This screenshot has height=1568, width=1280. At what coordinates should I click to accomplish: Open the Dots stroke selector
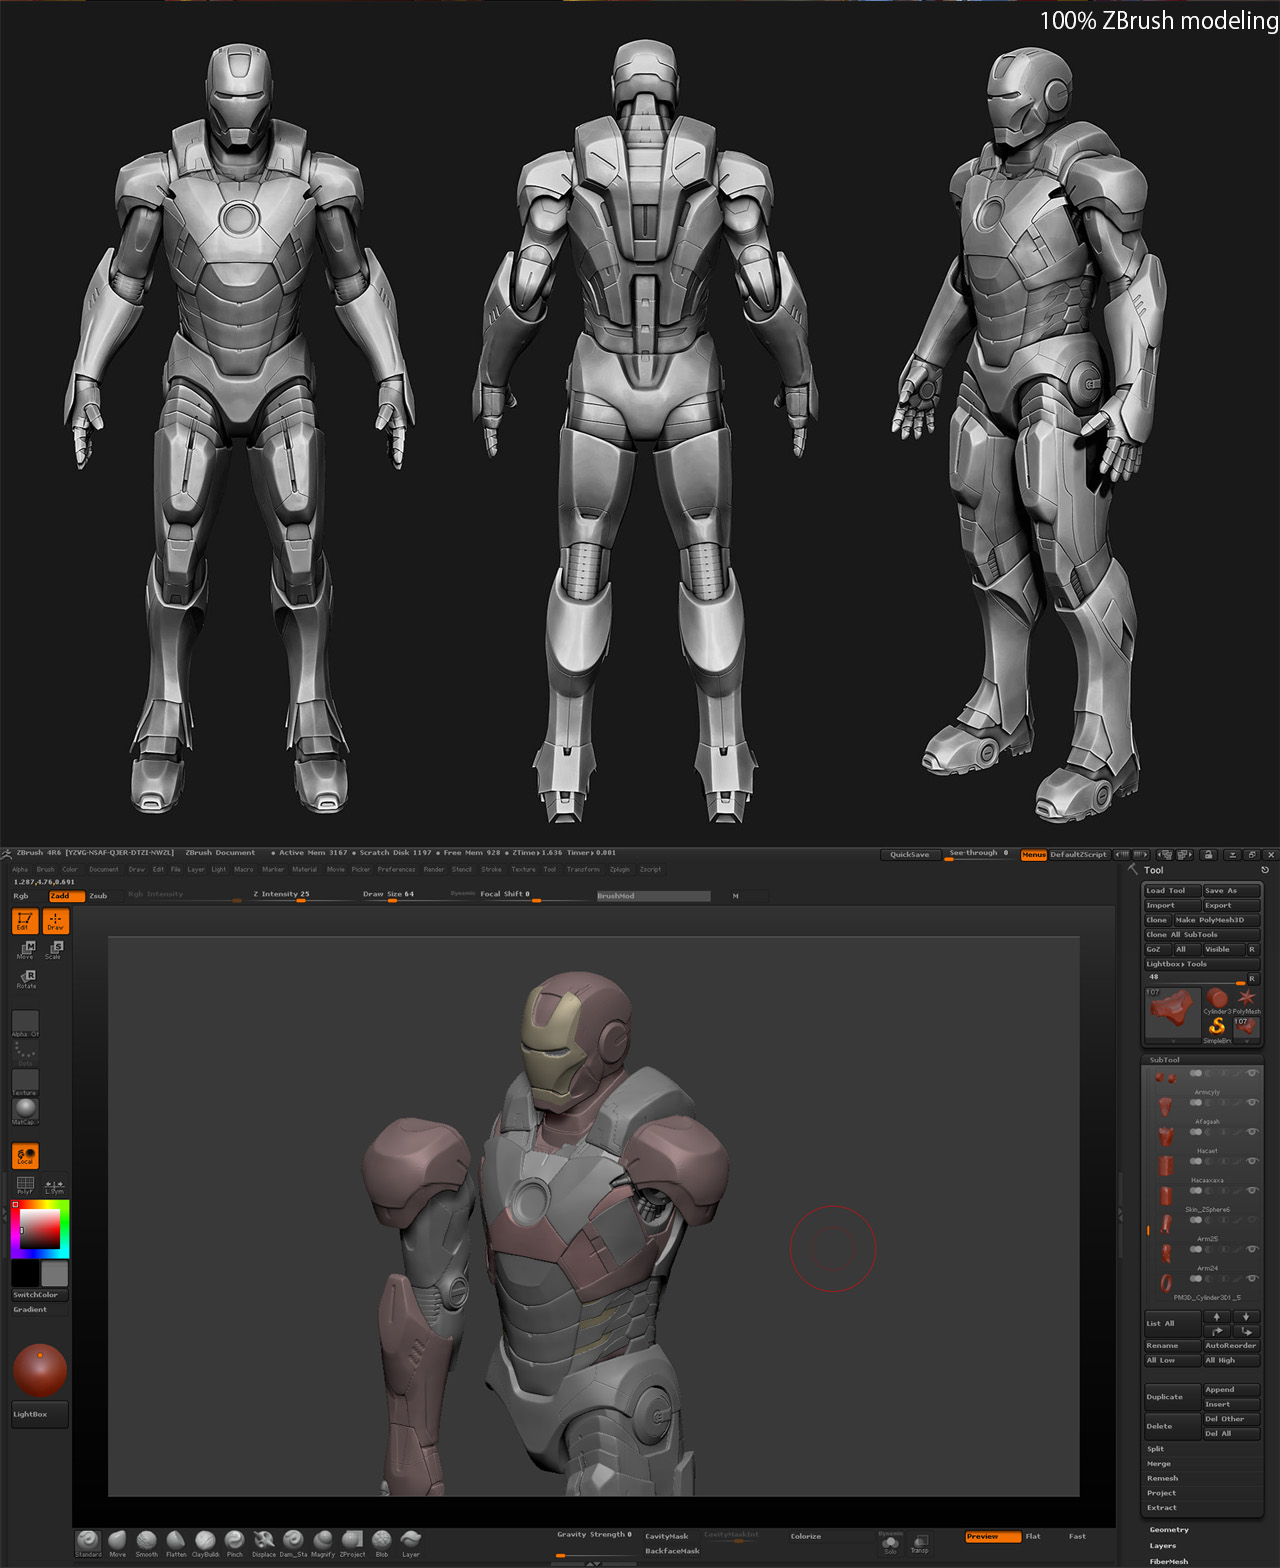(x=25, y=1054)
